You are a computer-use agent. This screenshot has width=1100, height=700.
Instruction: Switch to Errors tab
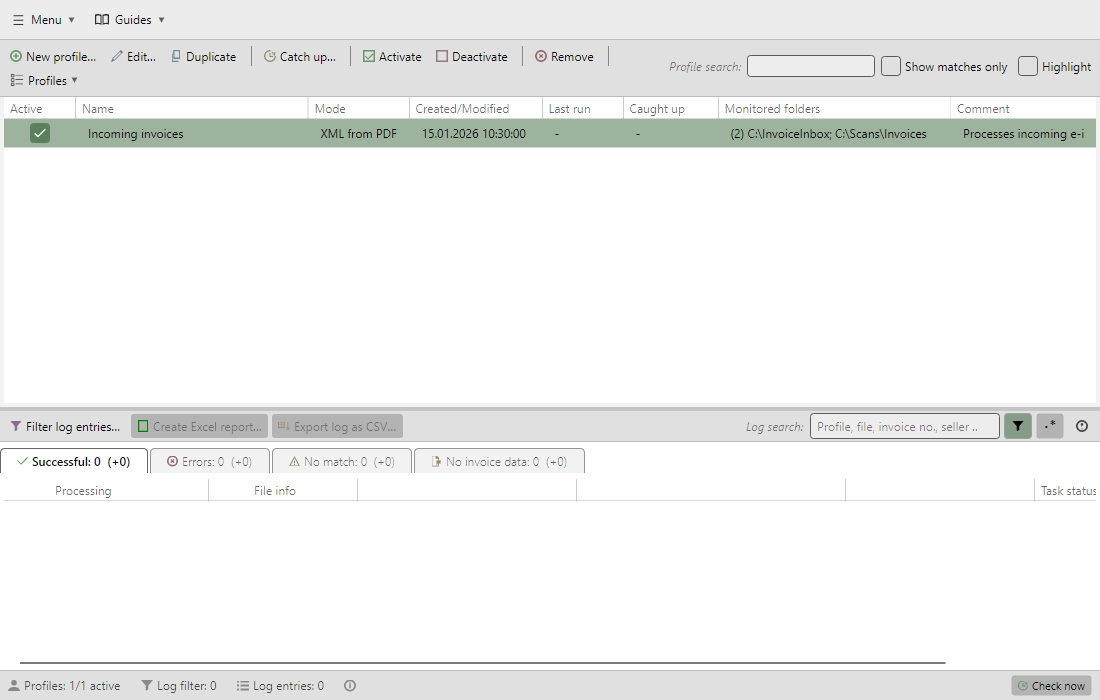210,462
